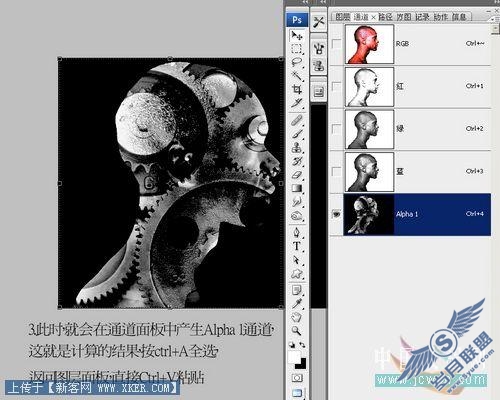Image resolution: width=500 pixels, height=400 pixels.
Task: Select the Notes tool
Action: coord(296,290)
